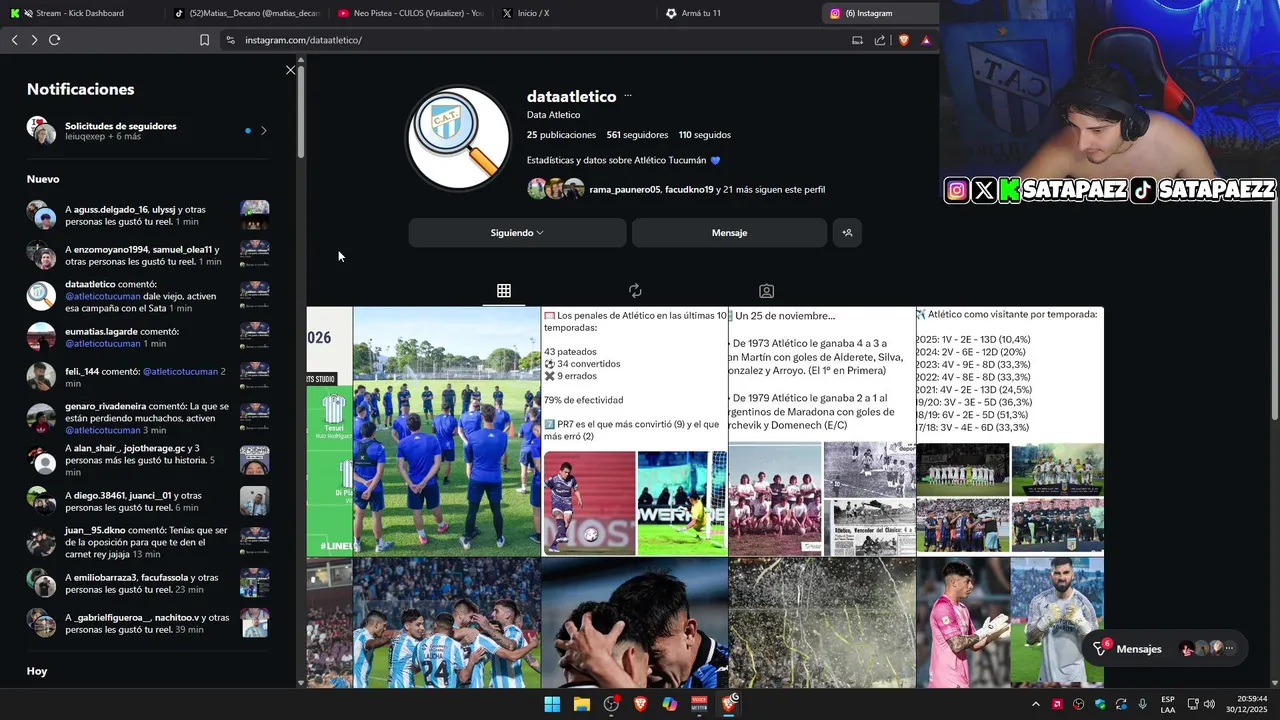Screen dimensions: 1280x720
Task: Open the dataatletico profile picture
Action: pyautogui.click(x=459, y=138)
